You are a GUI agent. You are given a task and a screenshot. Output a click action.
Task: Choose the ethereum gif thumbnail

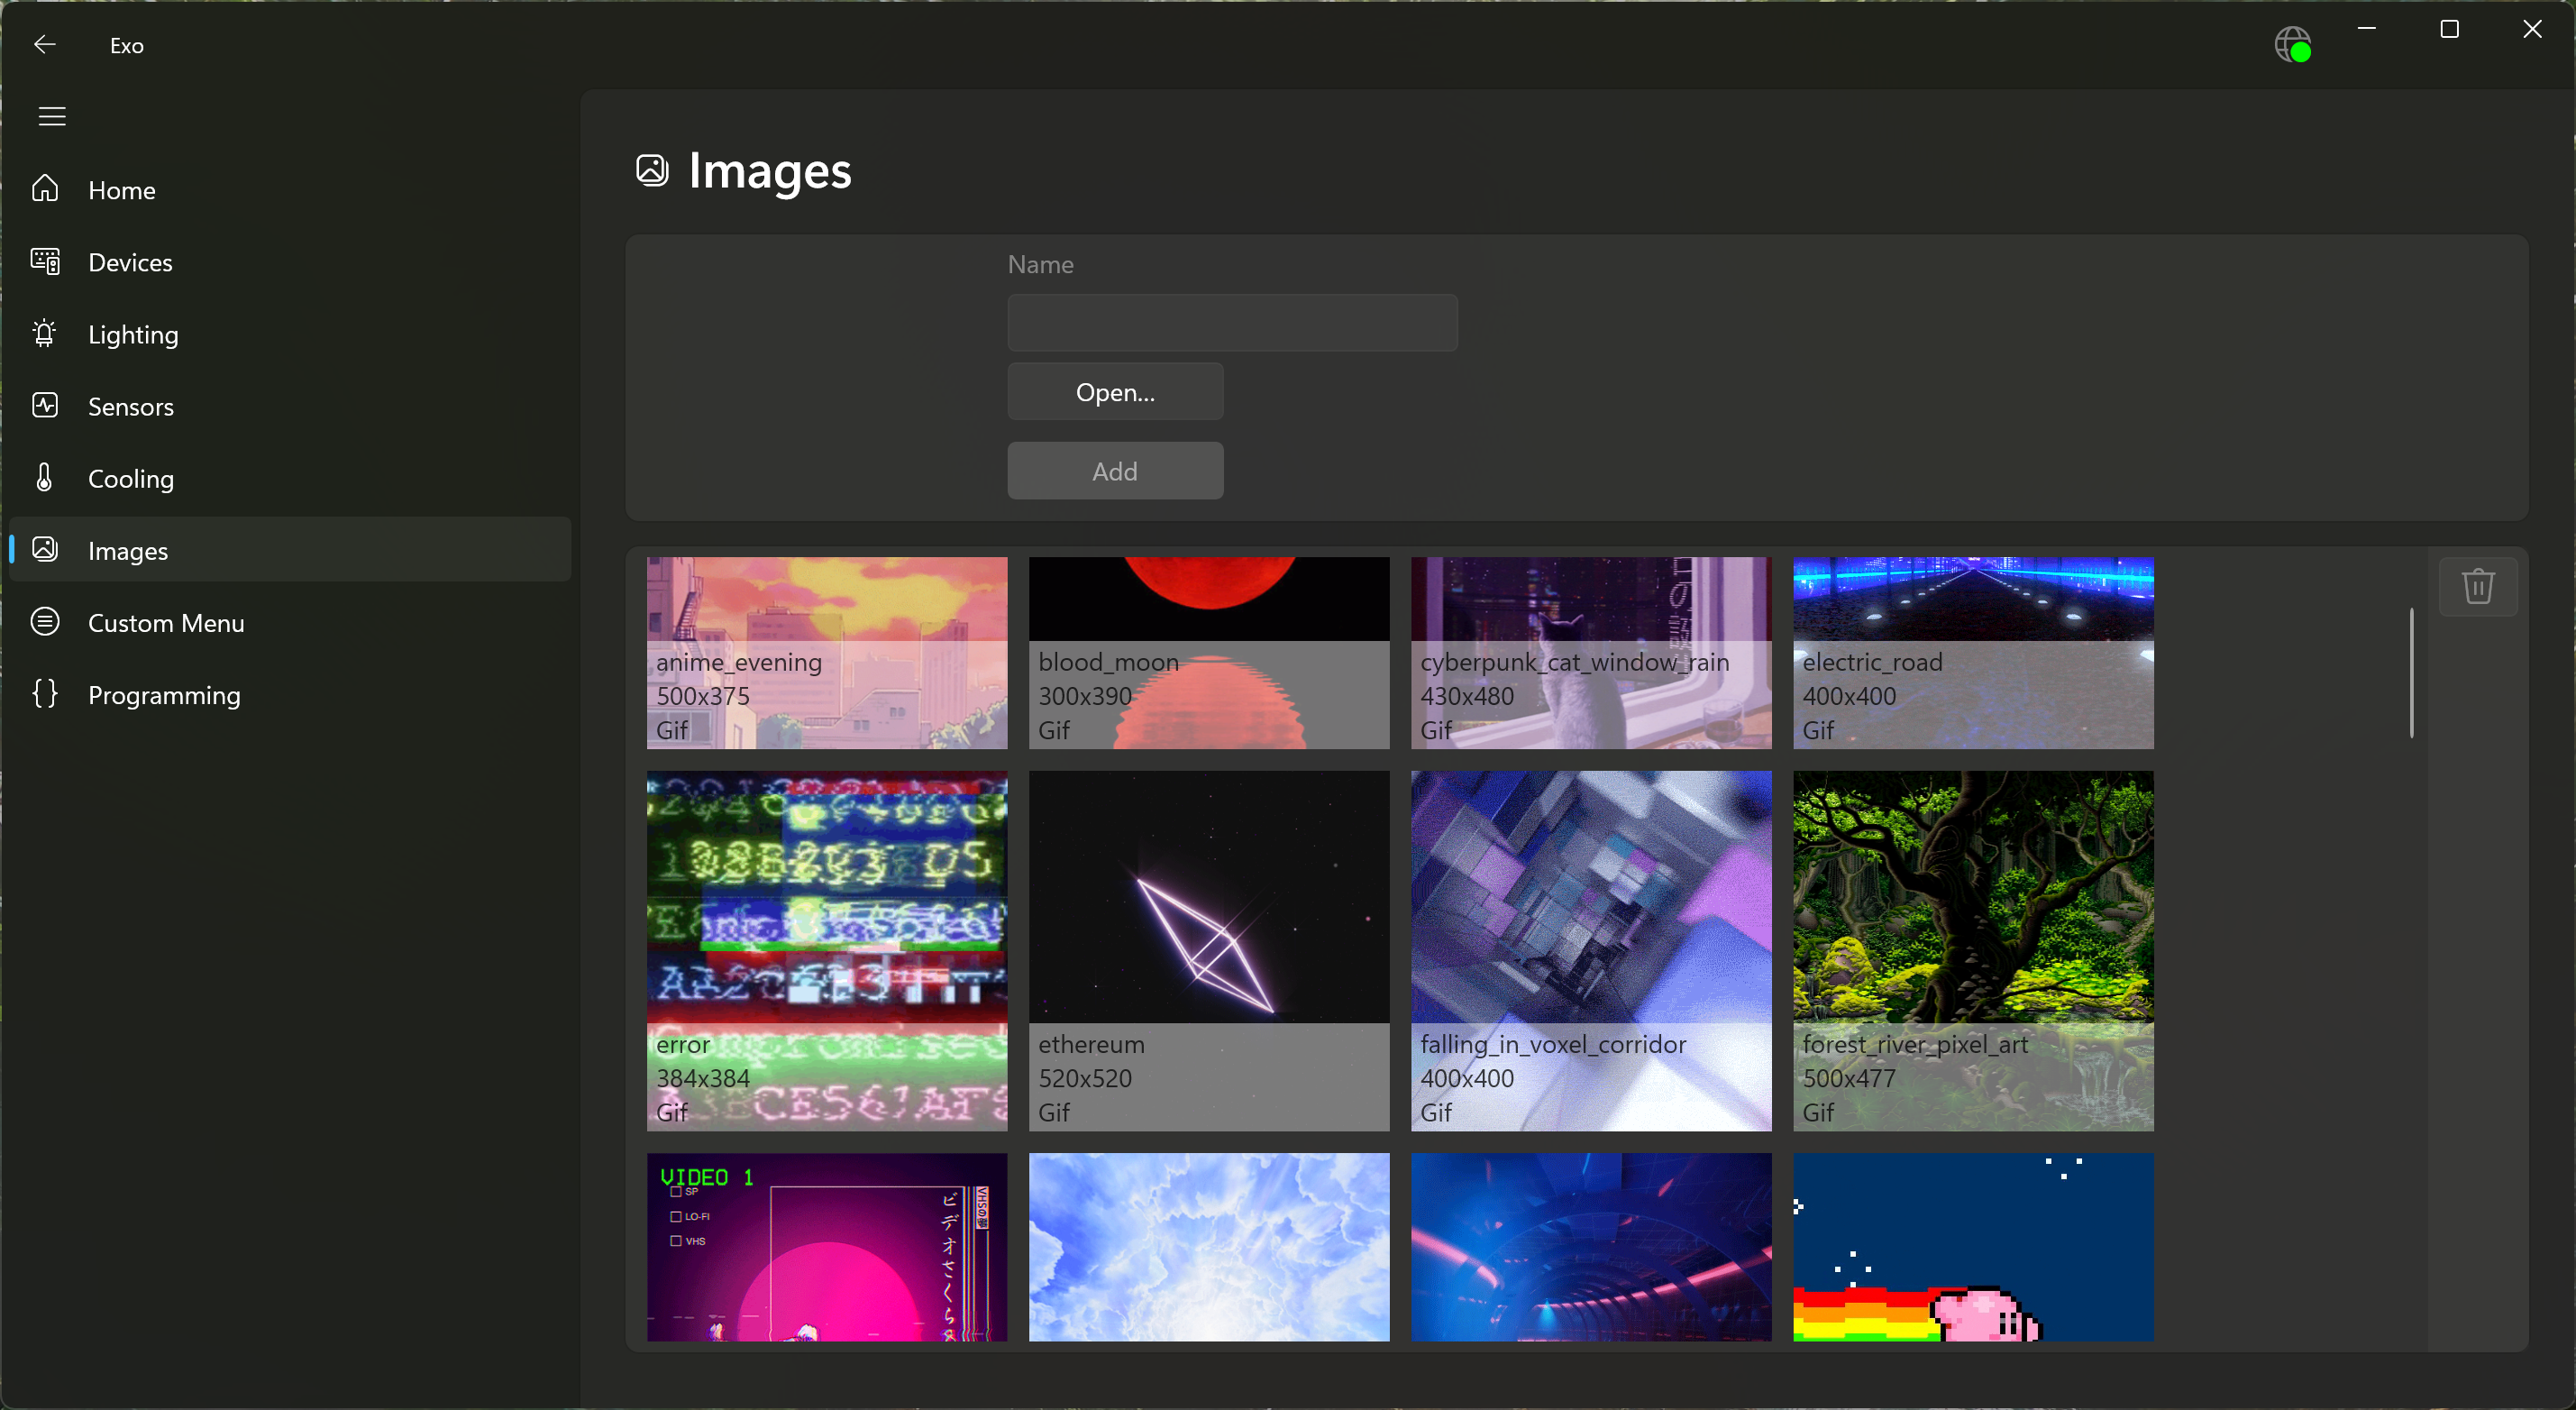1208,950
